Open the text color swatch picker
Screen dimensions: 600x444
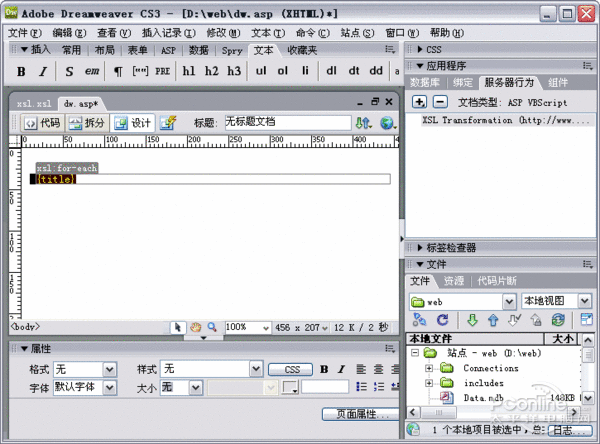tap(290, 387)
